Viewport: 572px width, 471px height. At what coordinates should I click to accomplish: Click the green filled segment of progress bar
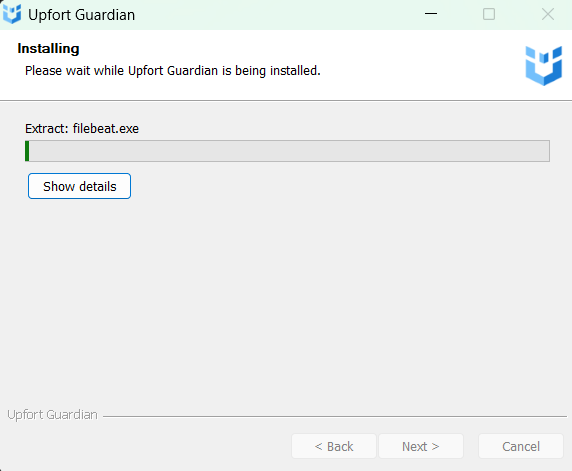coord(27,151)
